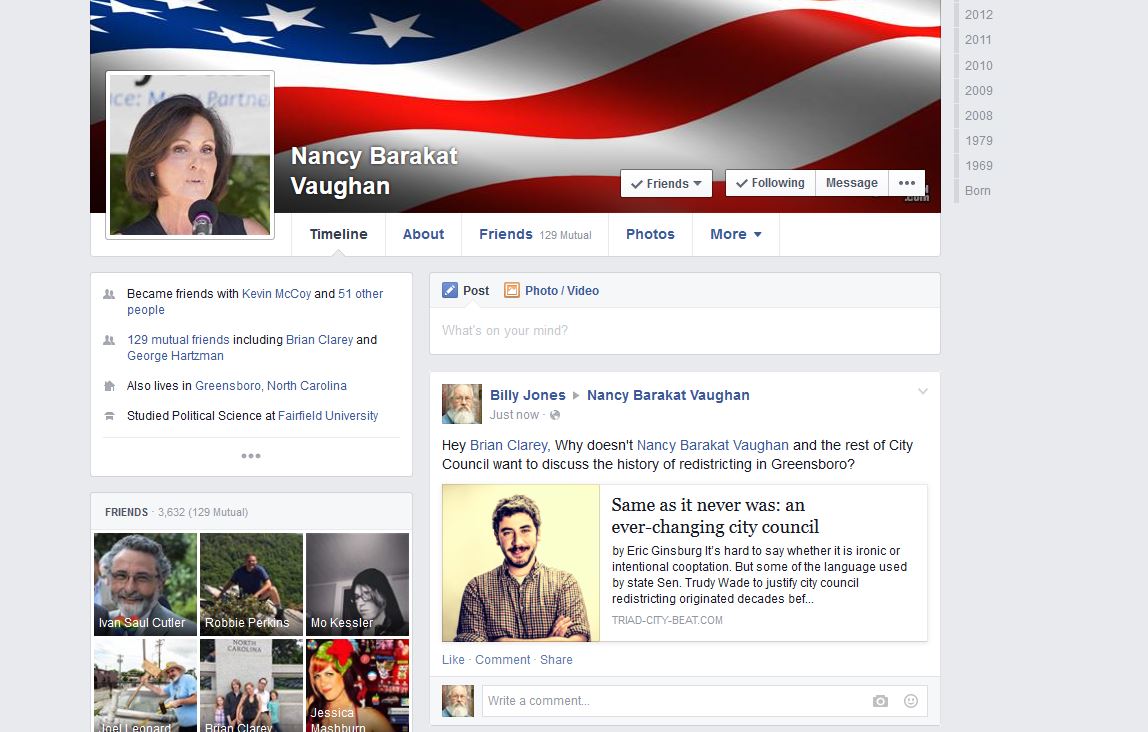Send a Message to Nancy Barakat Vaughan
Screen dimensions: 1148x732
point(851,183)
